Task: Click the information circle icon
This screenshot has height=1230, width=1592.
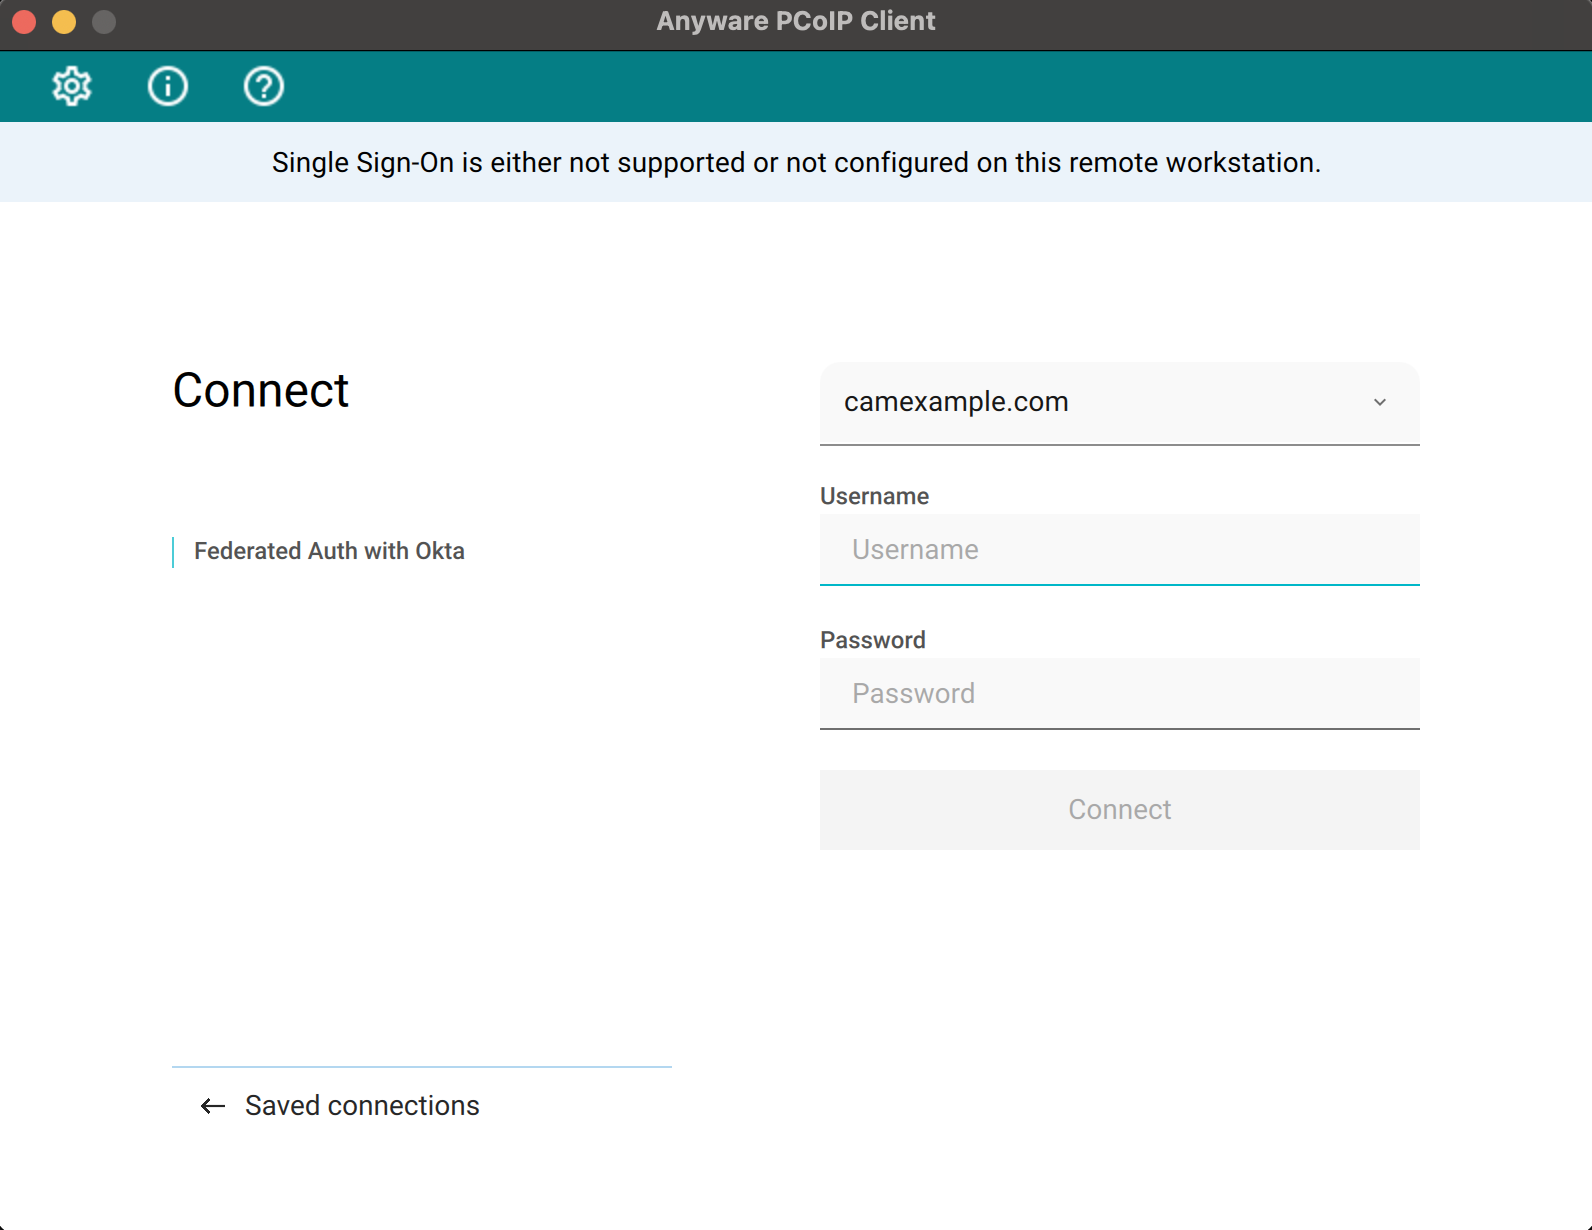Action: point(168,87)
